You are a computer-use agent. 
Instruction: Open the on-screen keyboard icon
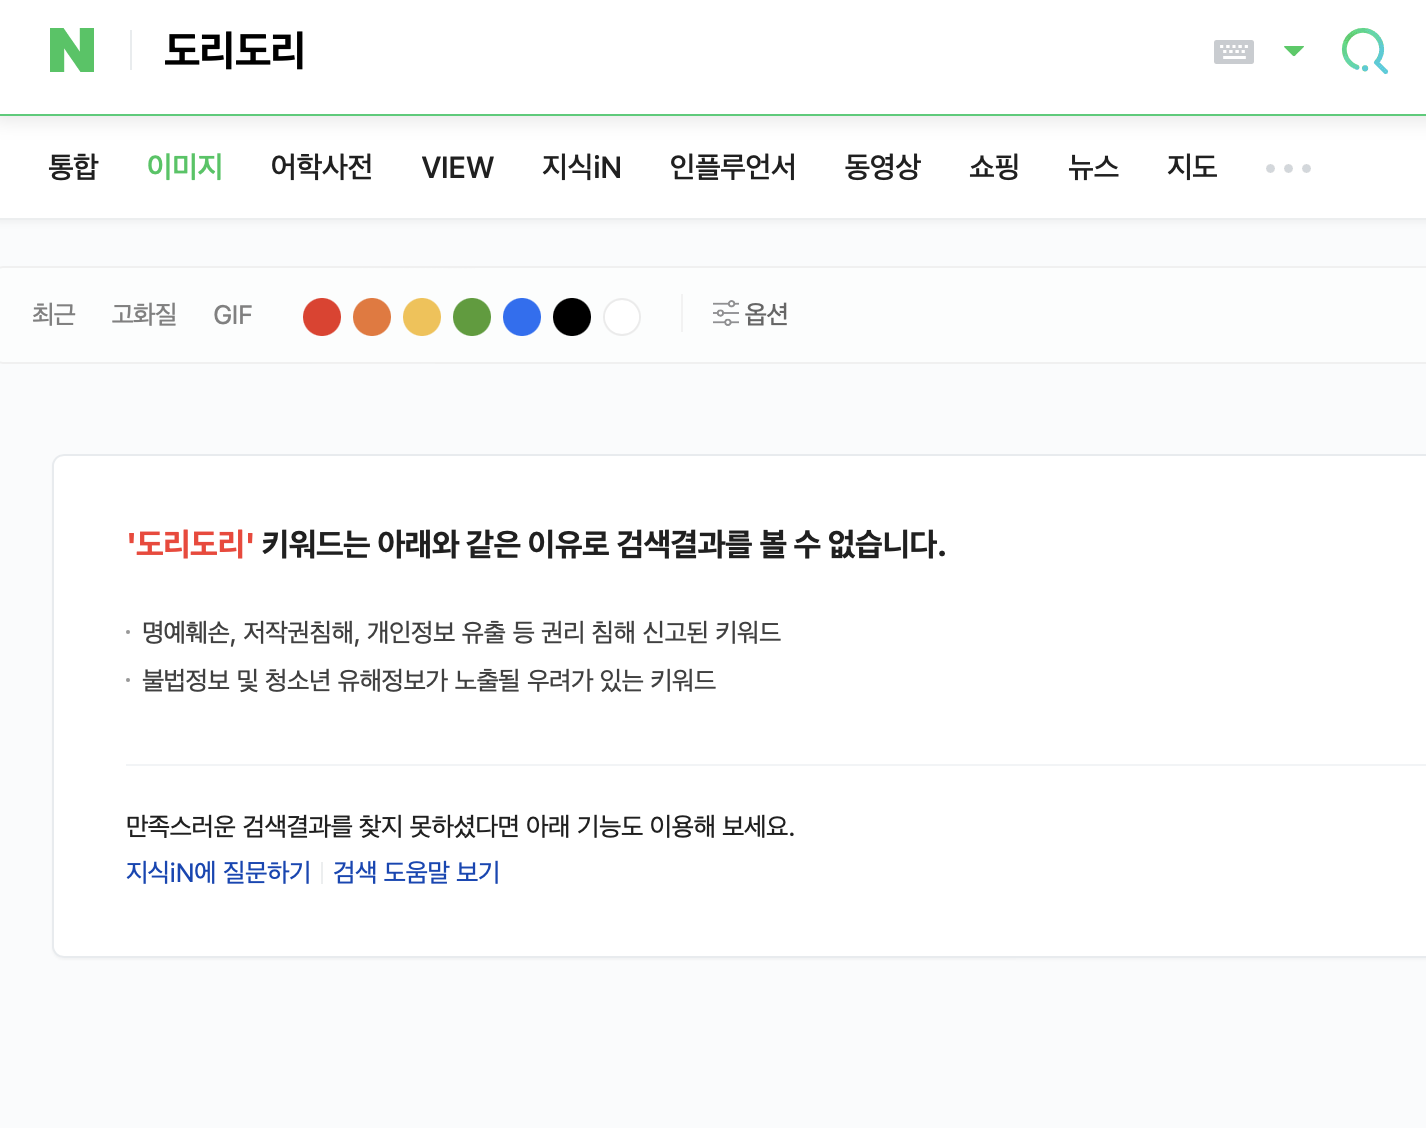coord(1233,51)
